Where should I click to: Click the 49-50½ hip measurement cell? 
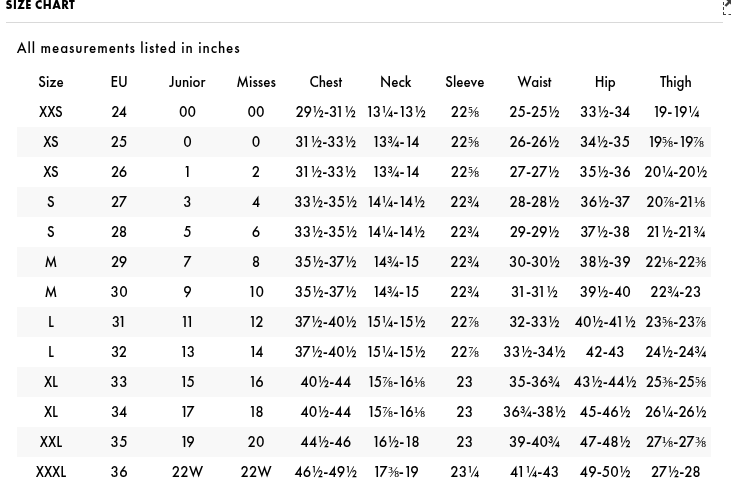pos(605,472)
